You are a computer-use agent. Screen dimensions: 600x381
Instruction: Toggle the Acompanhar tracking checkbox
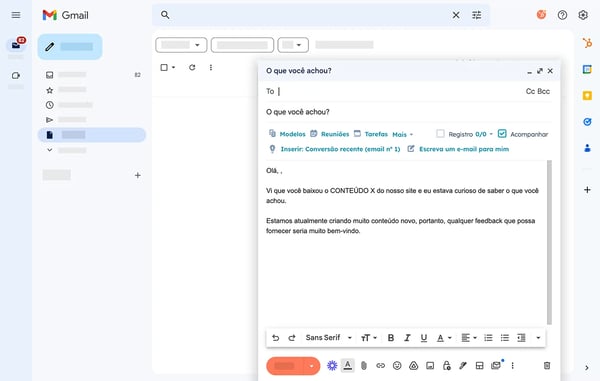(x=502, y=134)
